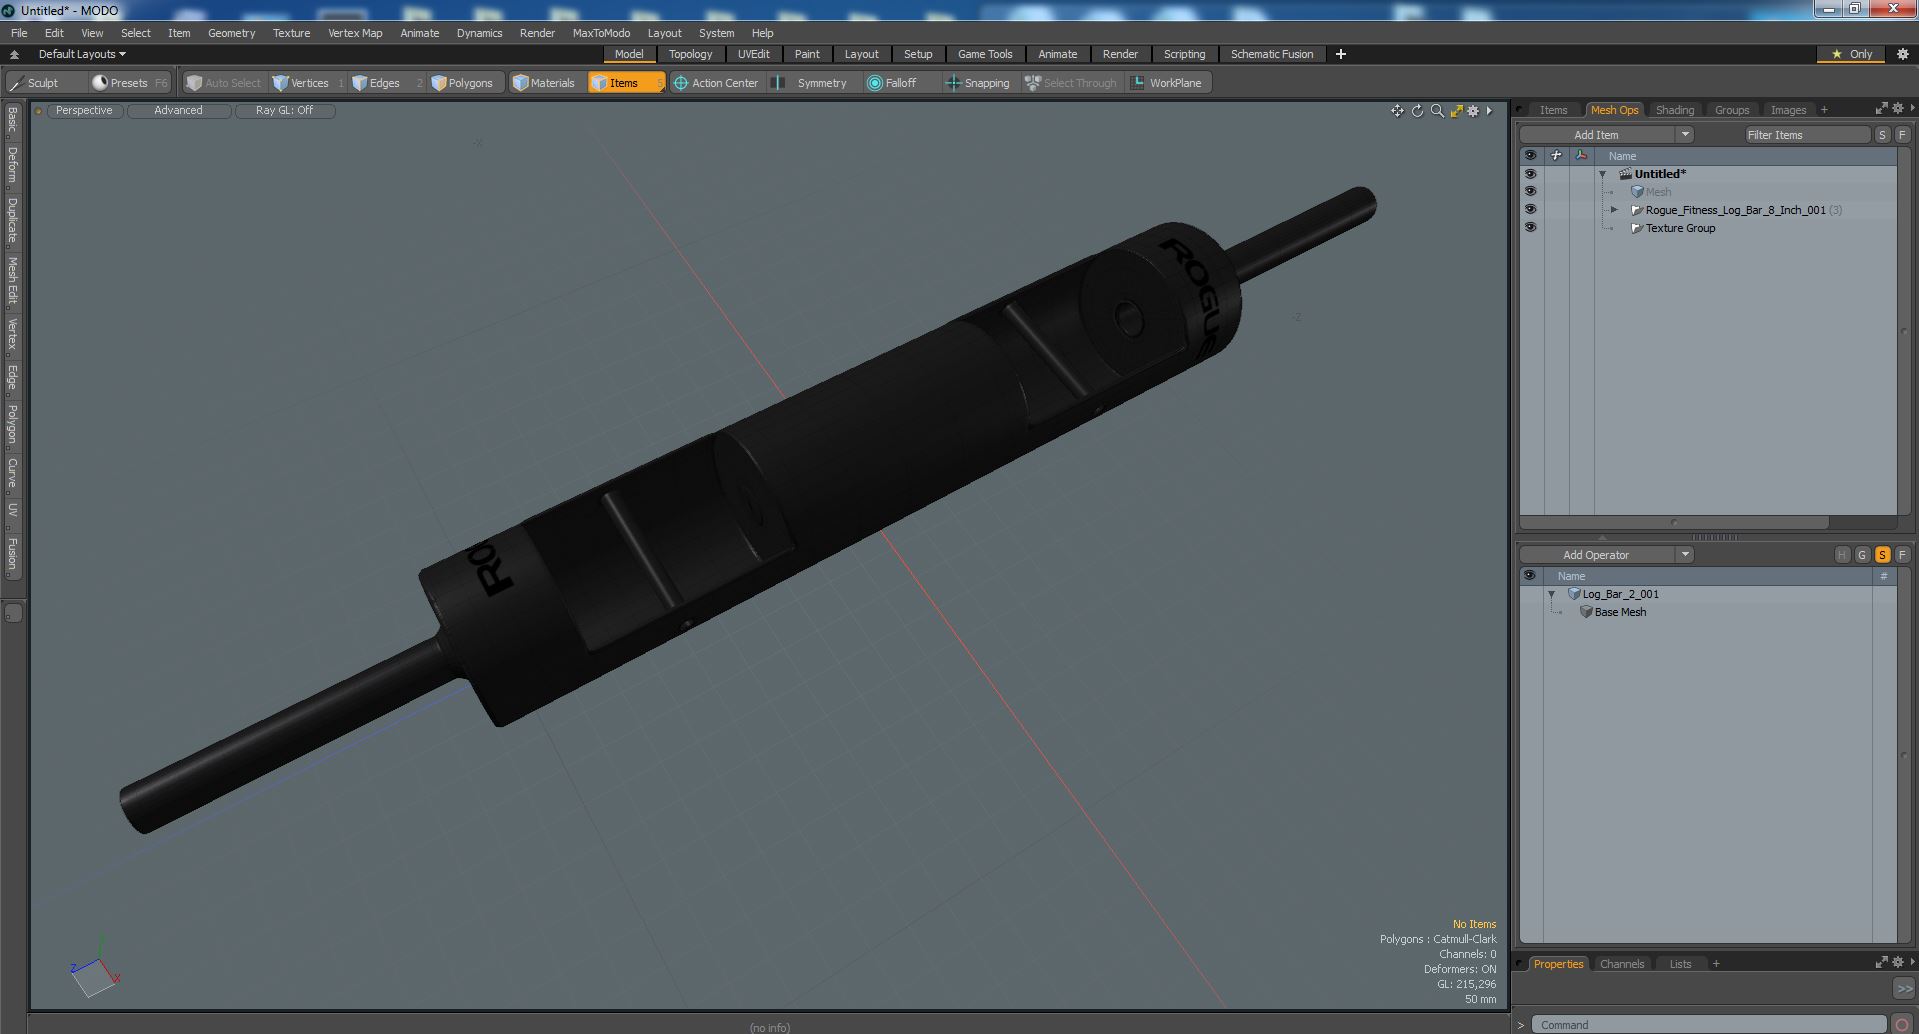Image resolution: width=1919 pixels, height=1034 pixels.
Task: Add a new layout tab with plus
Action: point(1341,54)
